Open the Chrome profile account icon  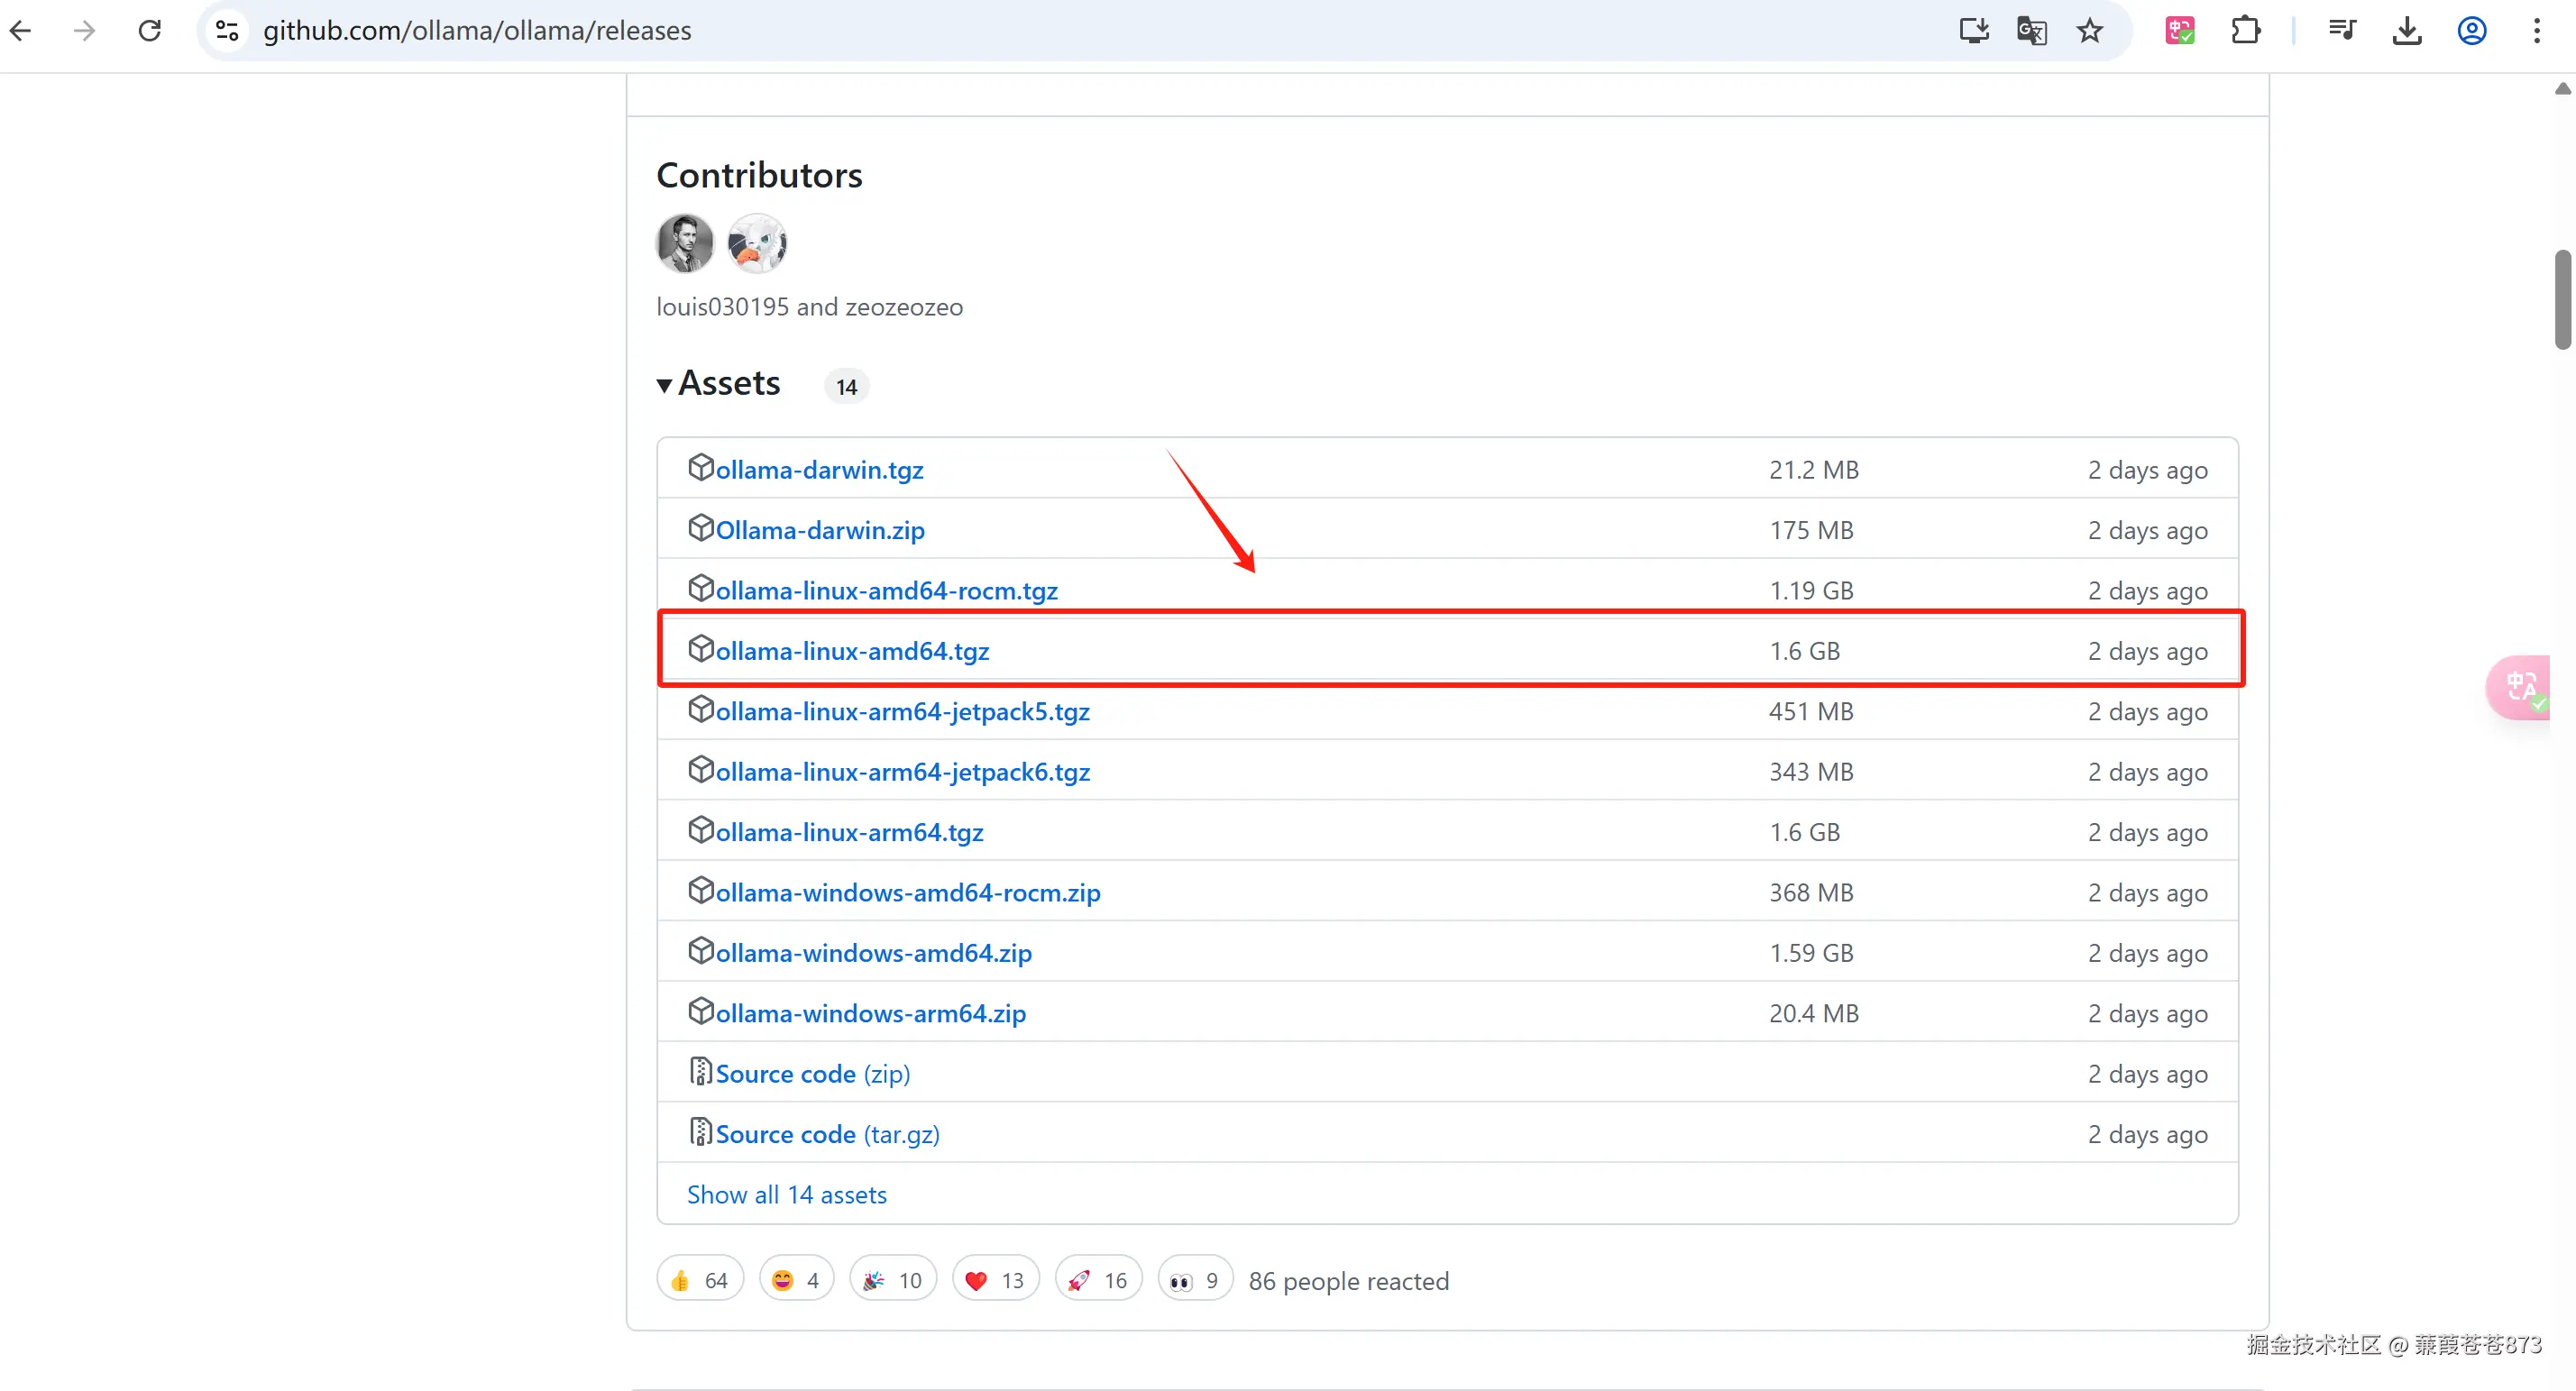click(x=2471, y=31)
